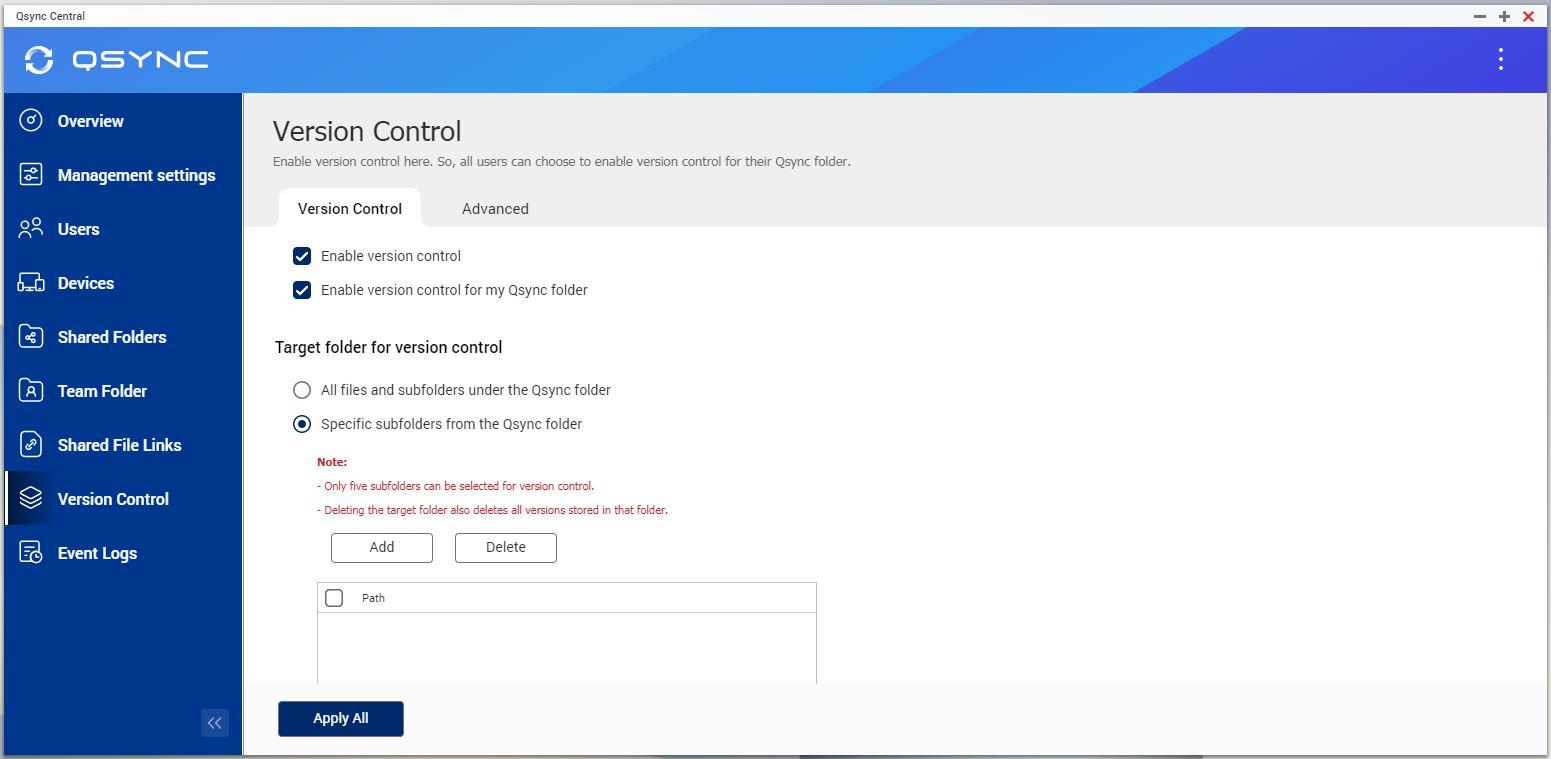This screenshot has height=759, width=1551.
Task: Open the Overview section
Action: 90,121
